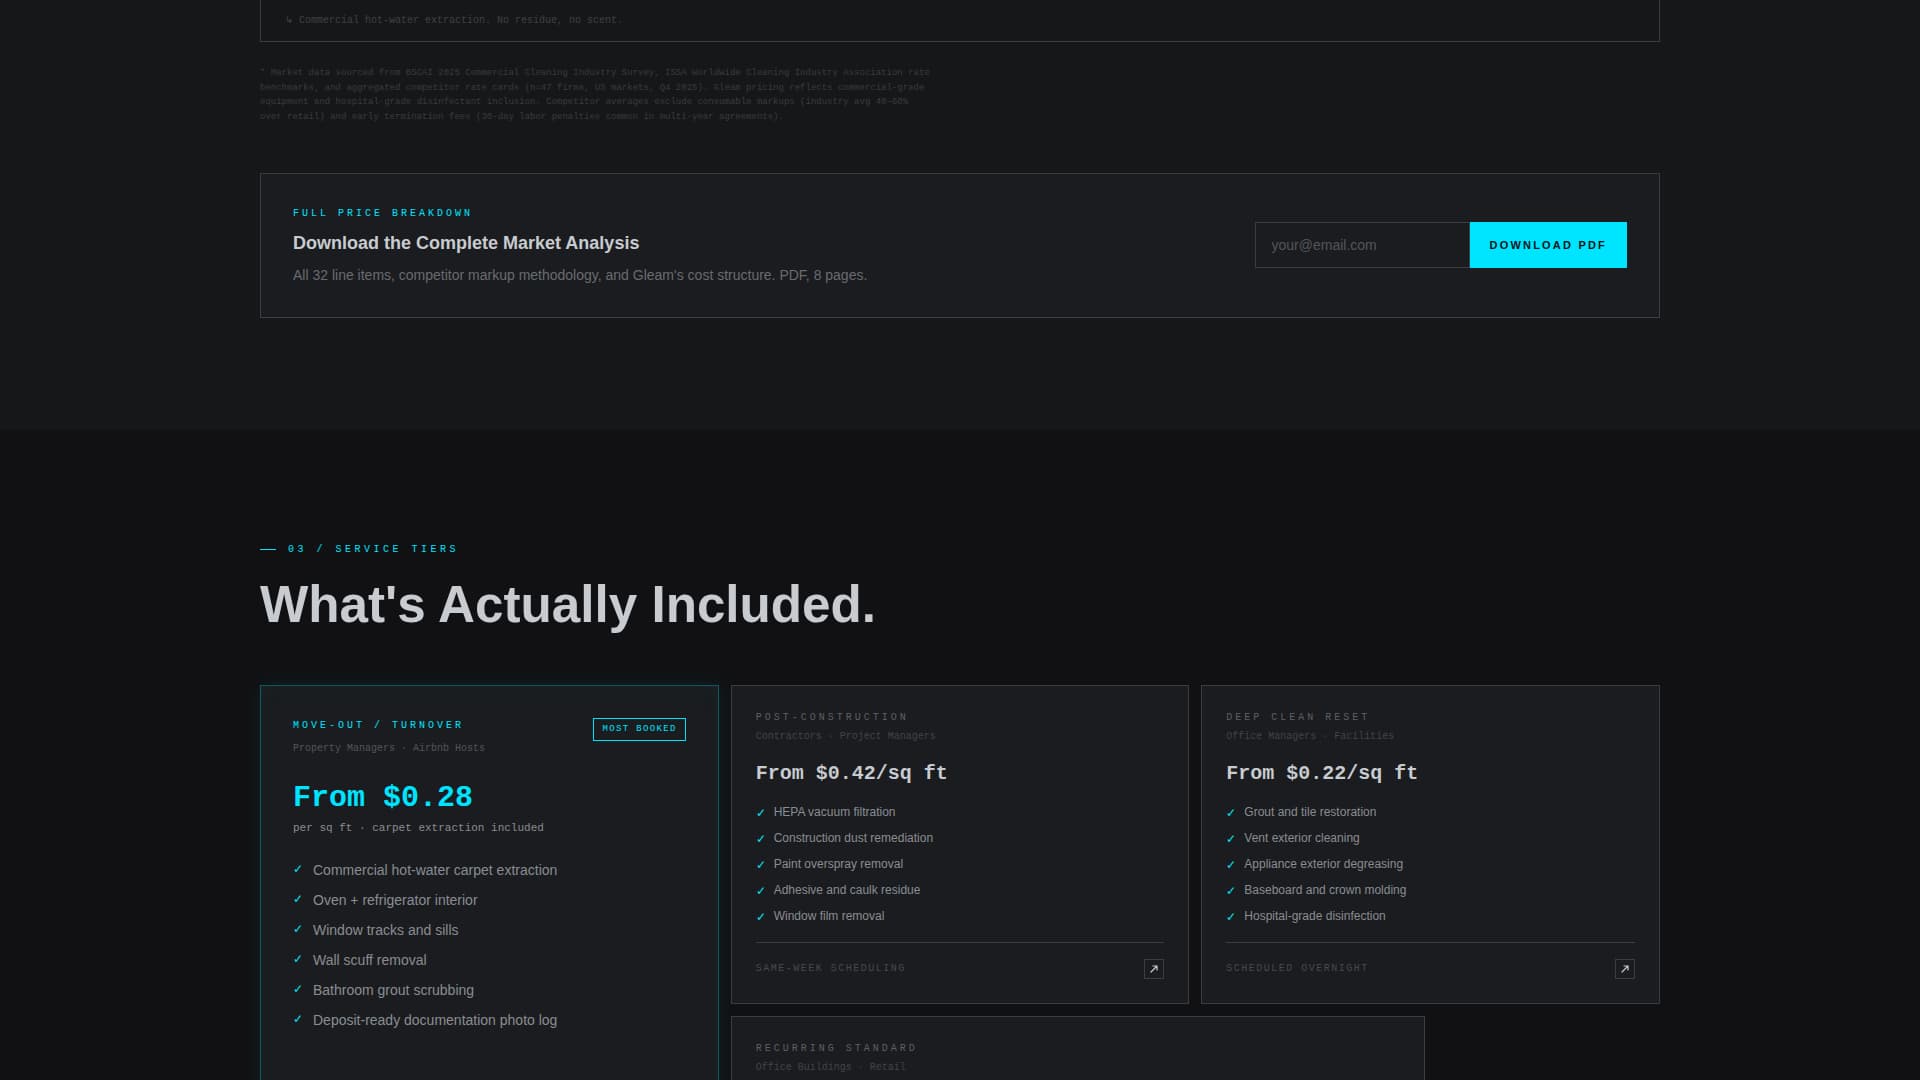Click the 'All 32 line items' description text
The image size is (1920, 1080).
click(580, 275)
